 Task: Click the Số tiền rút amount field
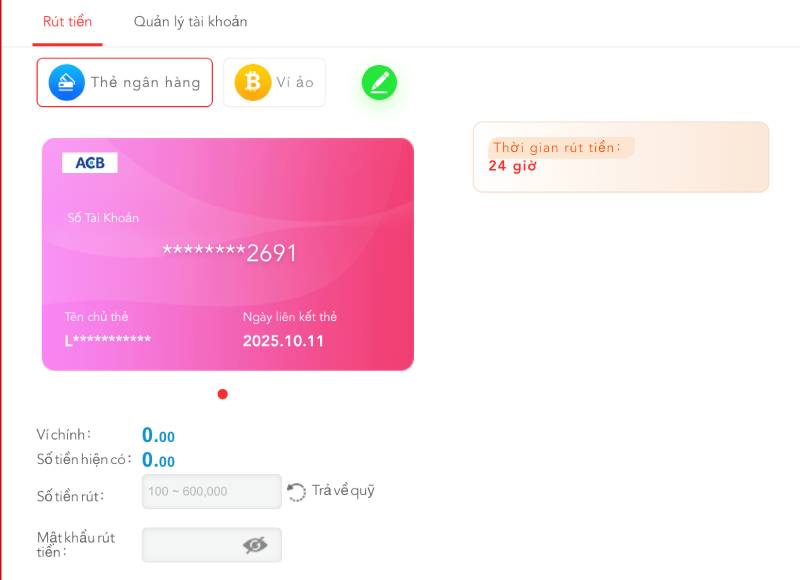(x=211, y=492)
